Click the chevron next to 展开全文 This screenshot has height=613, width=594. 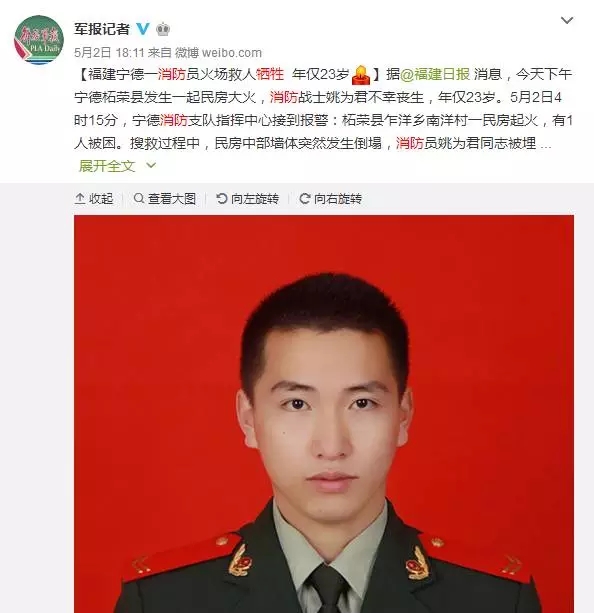[151, 166]
